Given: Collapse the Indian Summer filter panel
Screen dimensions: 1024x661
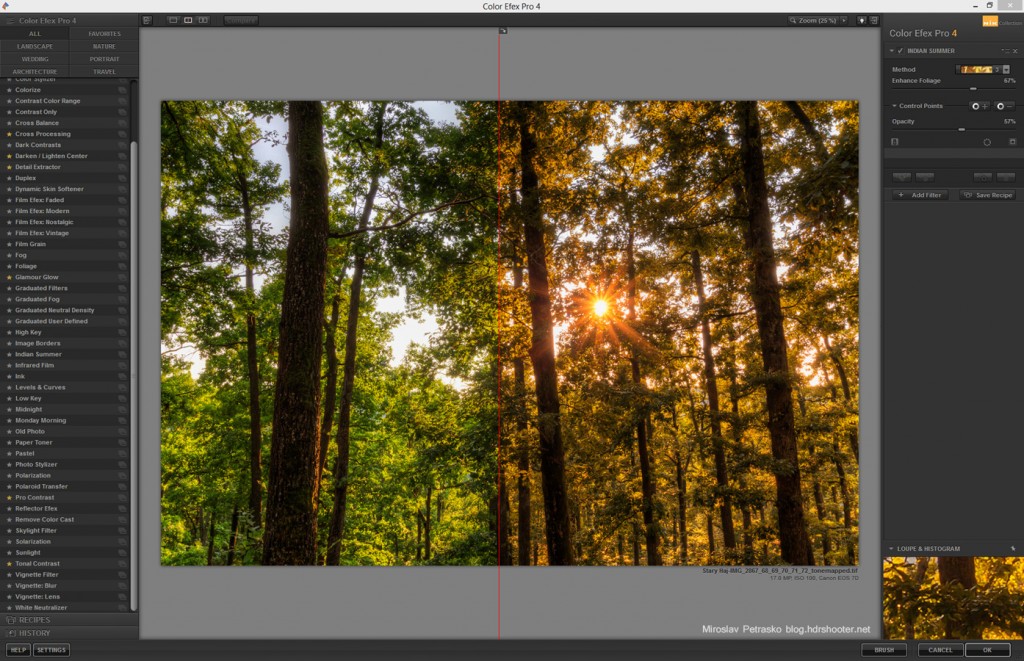Looking at the screenshot, I should (891, 51).
